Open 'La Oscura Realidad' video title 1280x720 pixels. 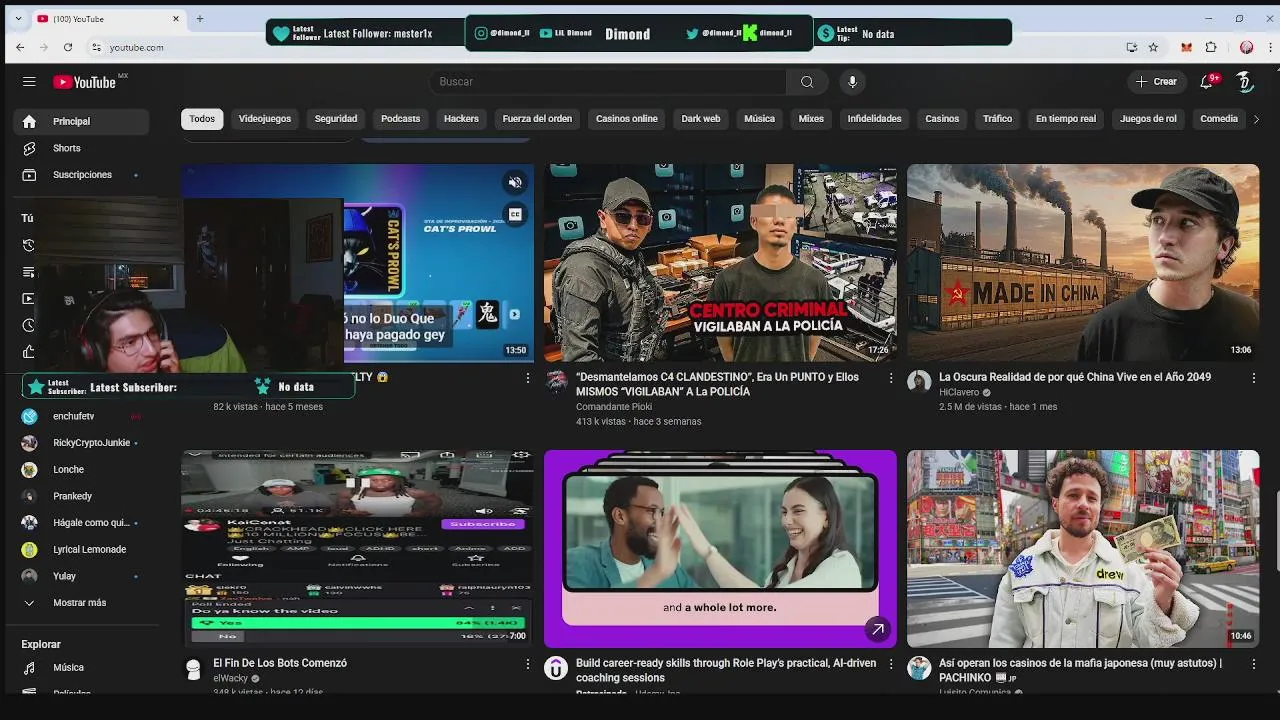1075,377
